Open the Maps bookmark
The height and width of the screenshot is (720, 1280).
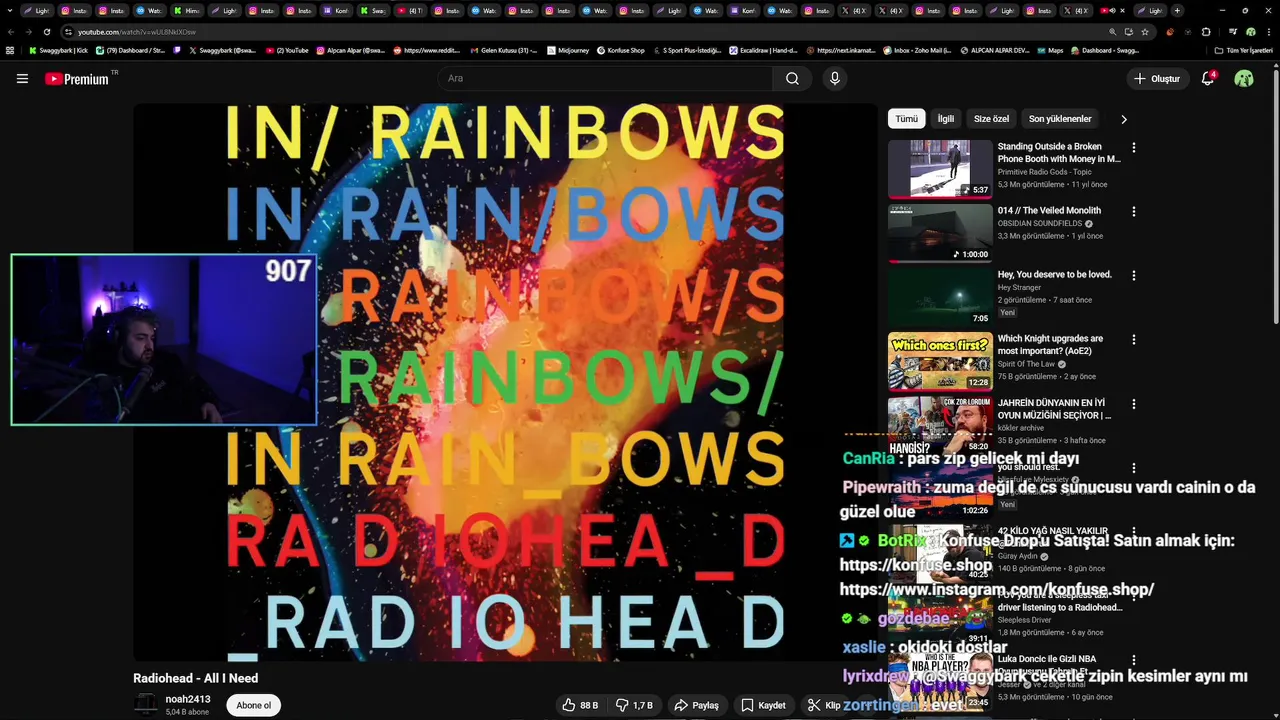[1050, 50]
